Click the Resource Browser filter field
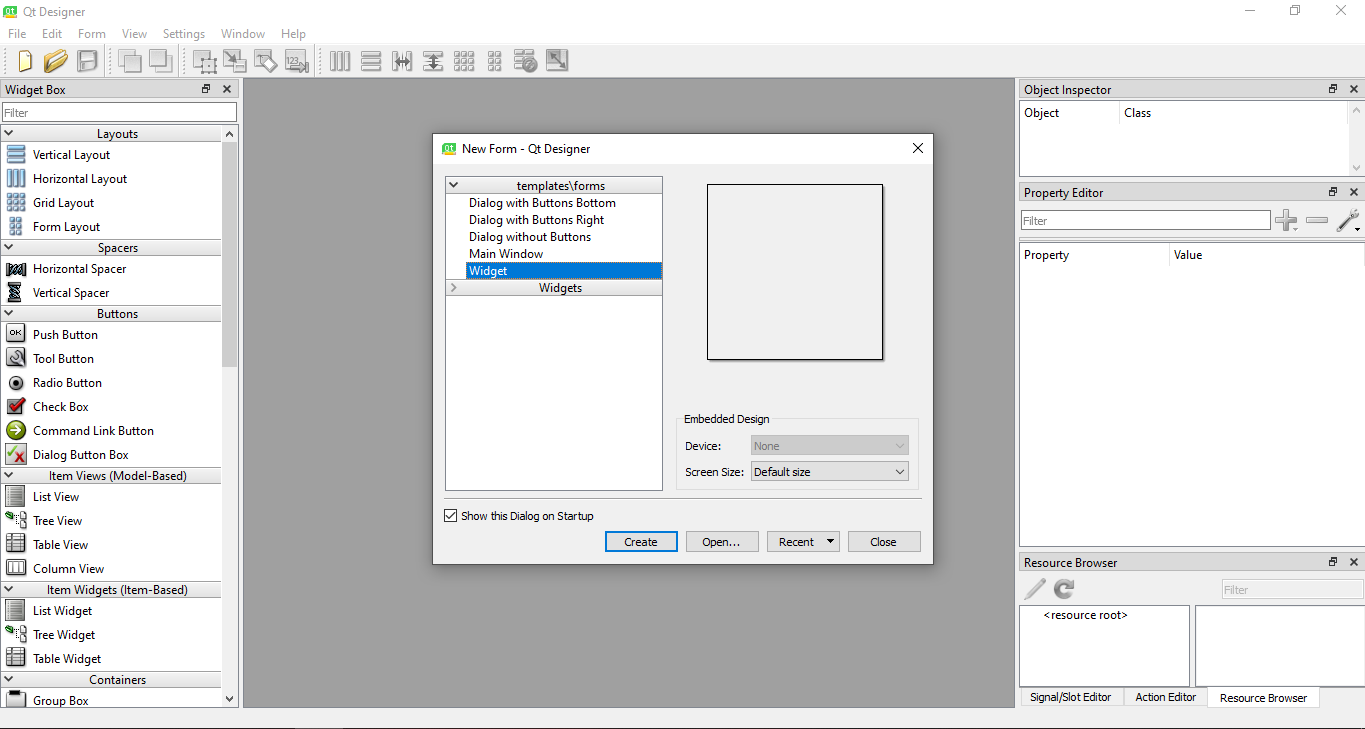Image resolution: width=1365 pixels, height=729 pixels. coord(1292,590)
